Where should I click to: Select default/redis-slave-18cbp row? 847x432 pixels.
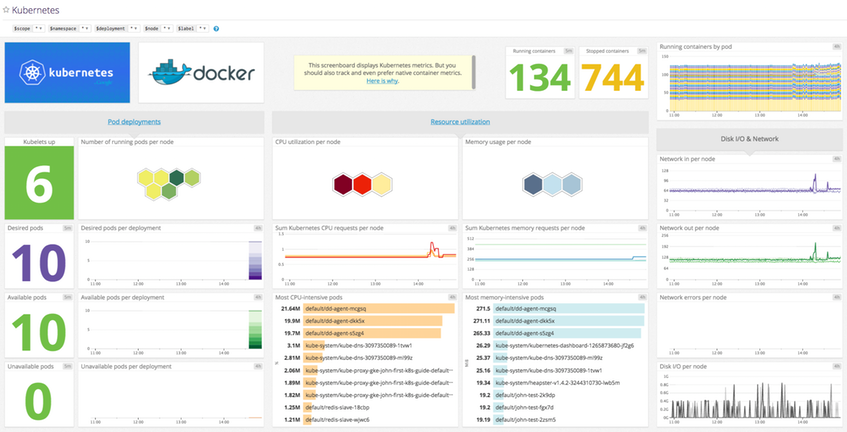[367, 407]
